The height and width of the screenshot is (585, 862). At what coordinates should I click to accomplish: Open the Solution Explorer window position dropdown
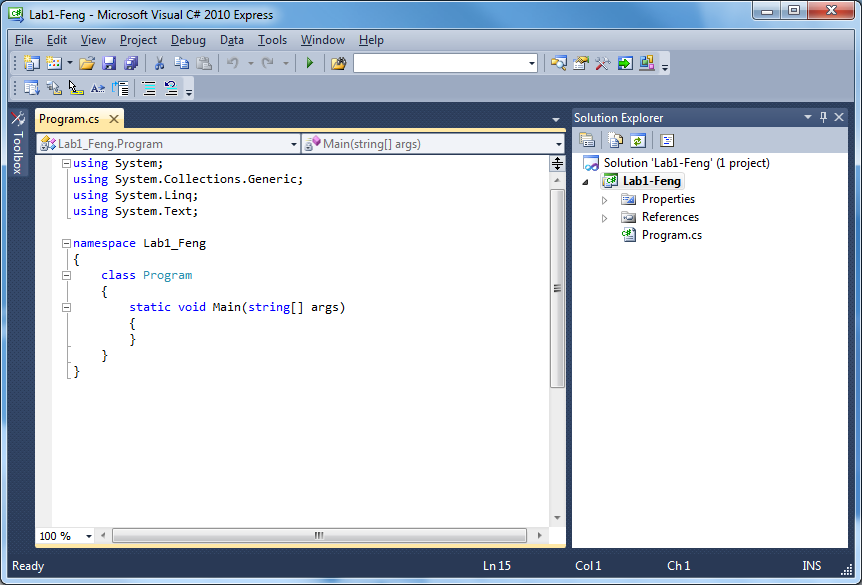click(x=808, y=117)
